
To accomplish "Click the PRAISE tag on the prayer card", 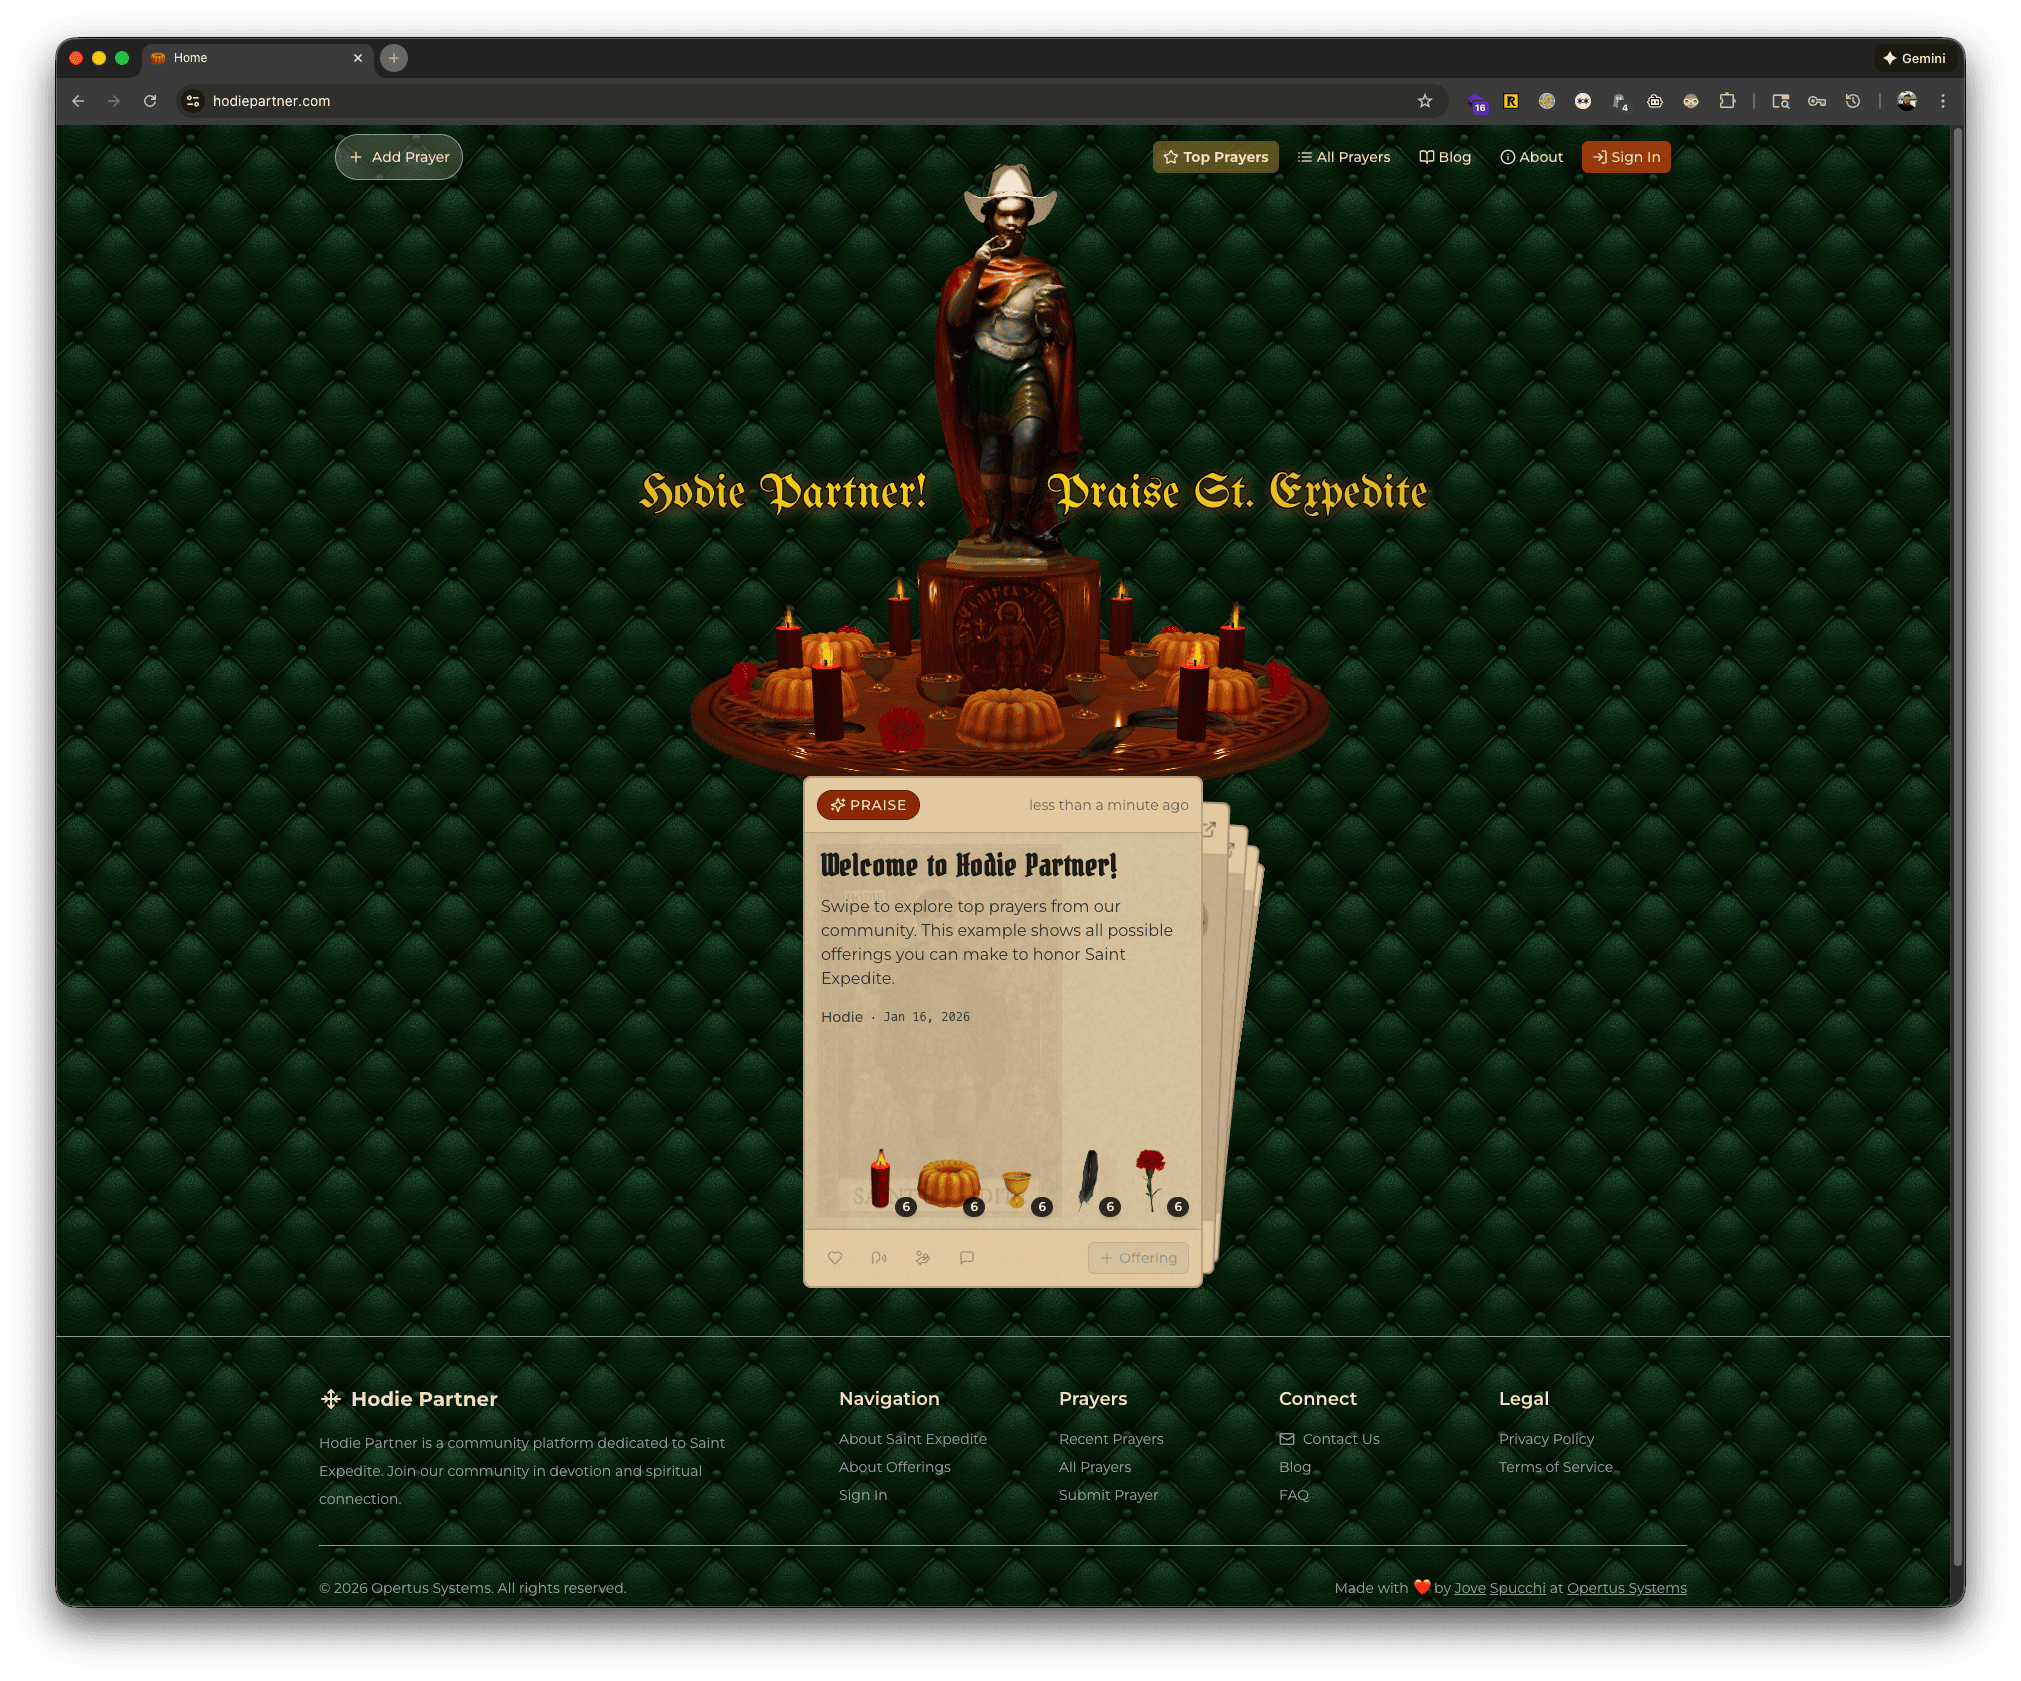I will (868, 805).
